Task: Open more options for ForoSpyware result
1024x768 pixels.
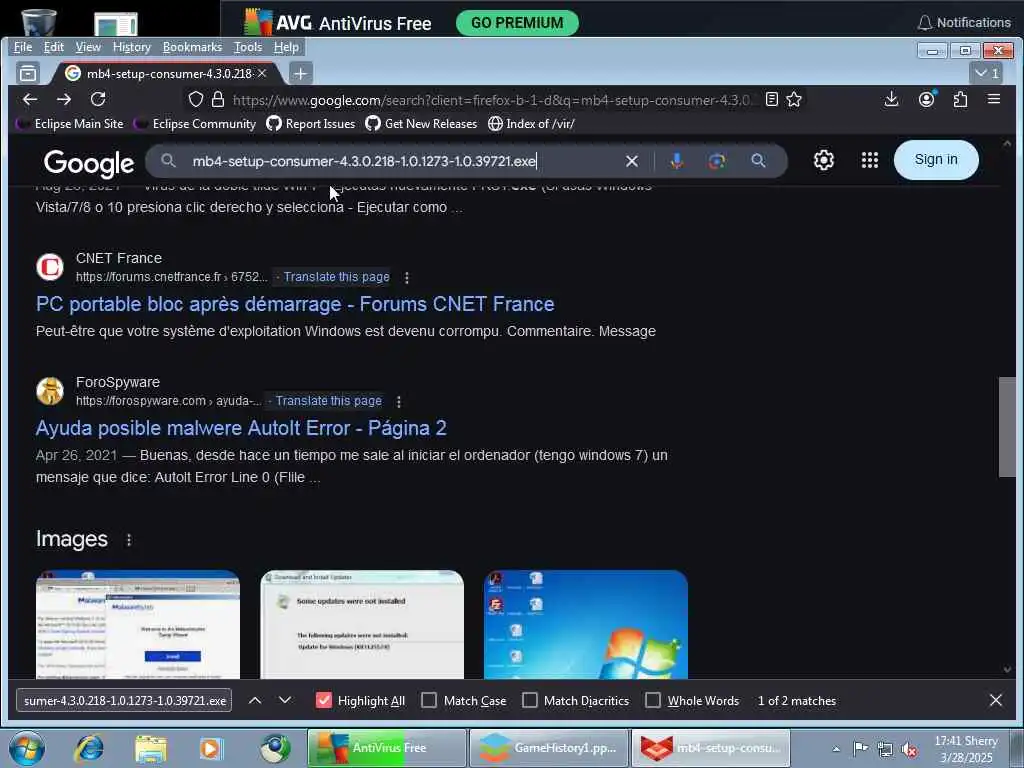Action: (x=399, y=402)
